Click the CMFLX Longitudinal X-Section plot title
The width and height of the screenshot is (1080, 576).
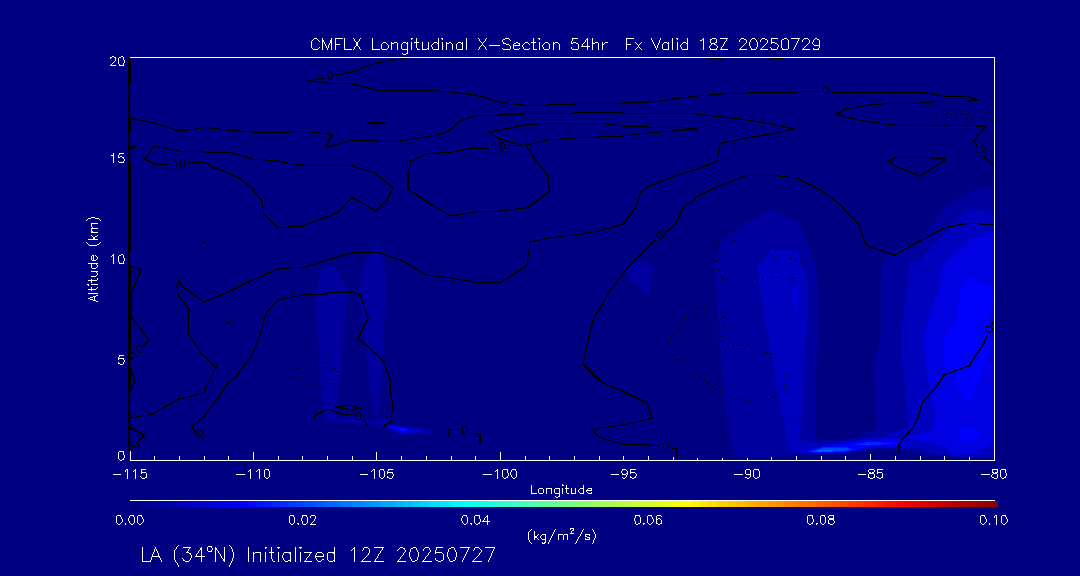coord(565,45)
